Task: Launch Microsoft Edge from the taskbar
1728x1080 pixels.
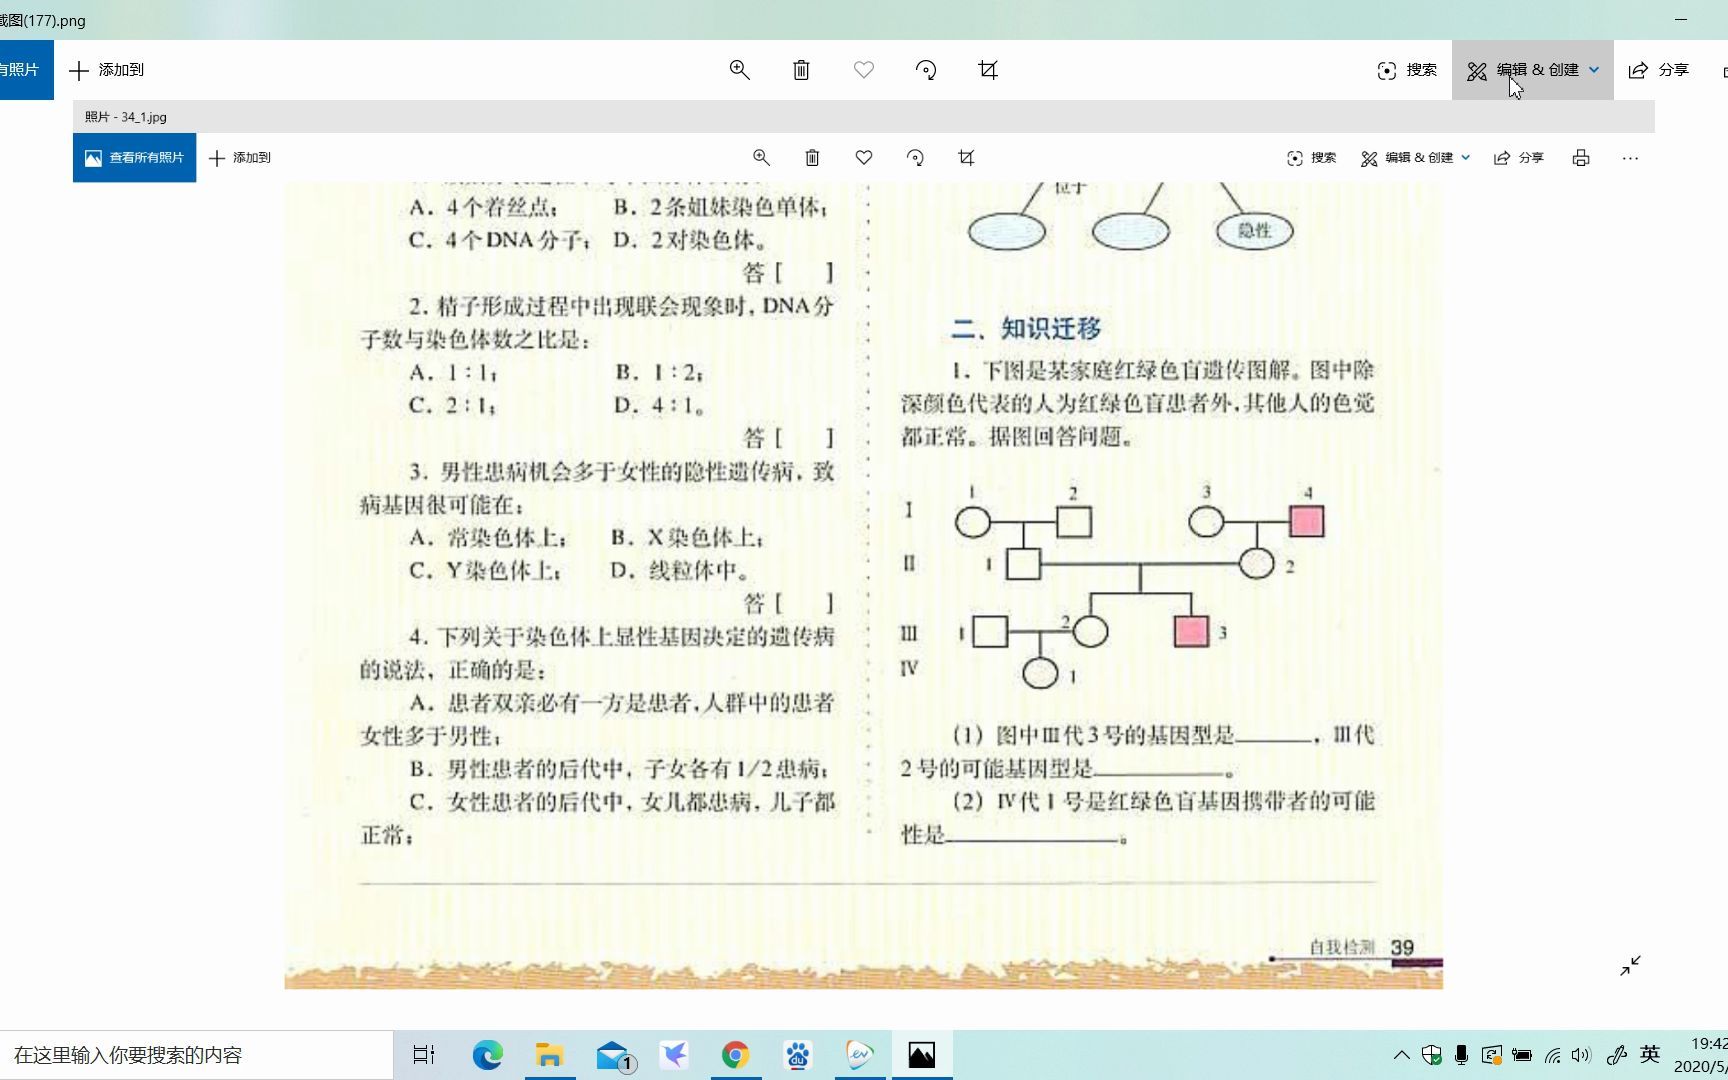Action: click(487, 1054)
